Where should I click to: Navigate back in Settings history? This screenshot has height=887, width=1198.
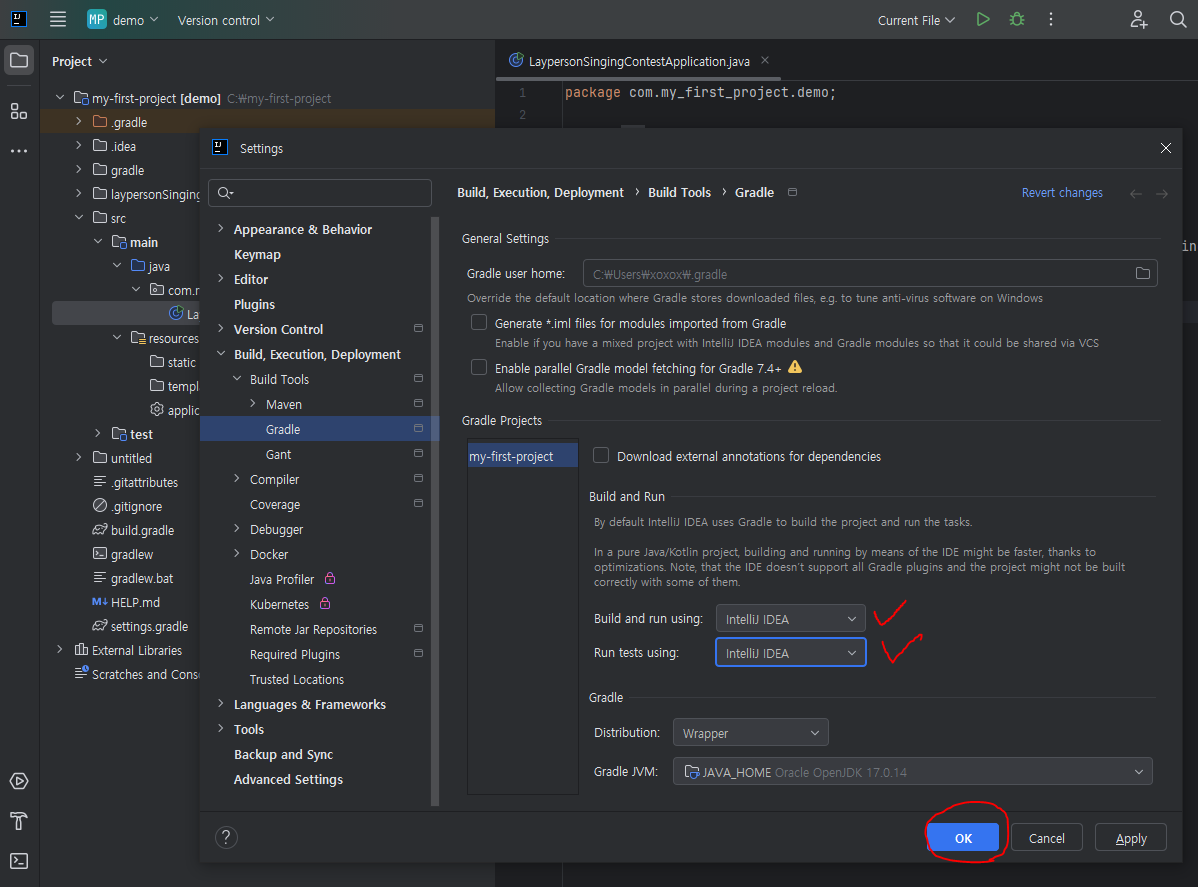pos(1135,193)
